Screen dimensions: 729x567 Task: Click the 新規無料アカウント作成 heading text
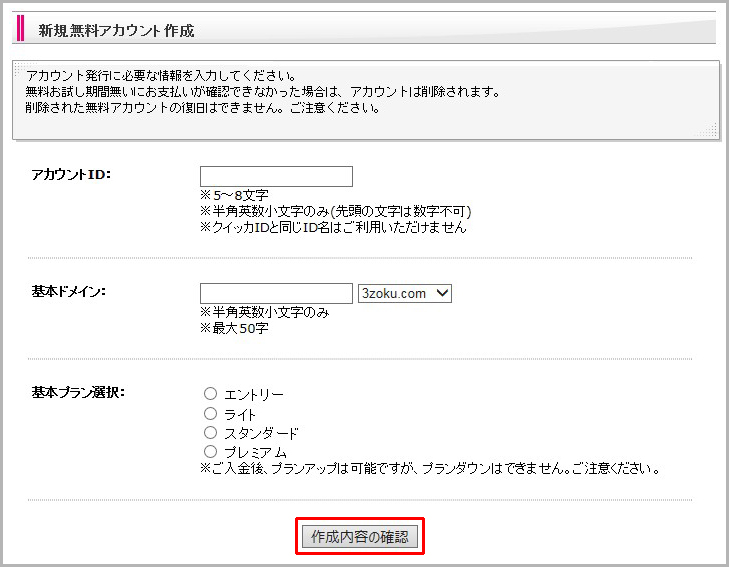[x=116, y=31]
